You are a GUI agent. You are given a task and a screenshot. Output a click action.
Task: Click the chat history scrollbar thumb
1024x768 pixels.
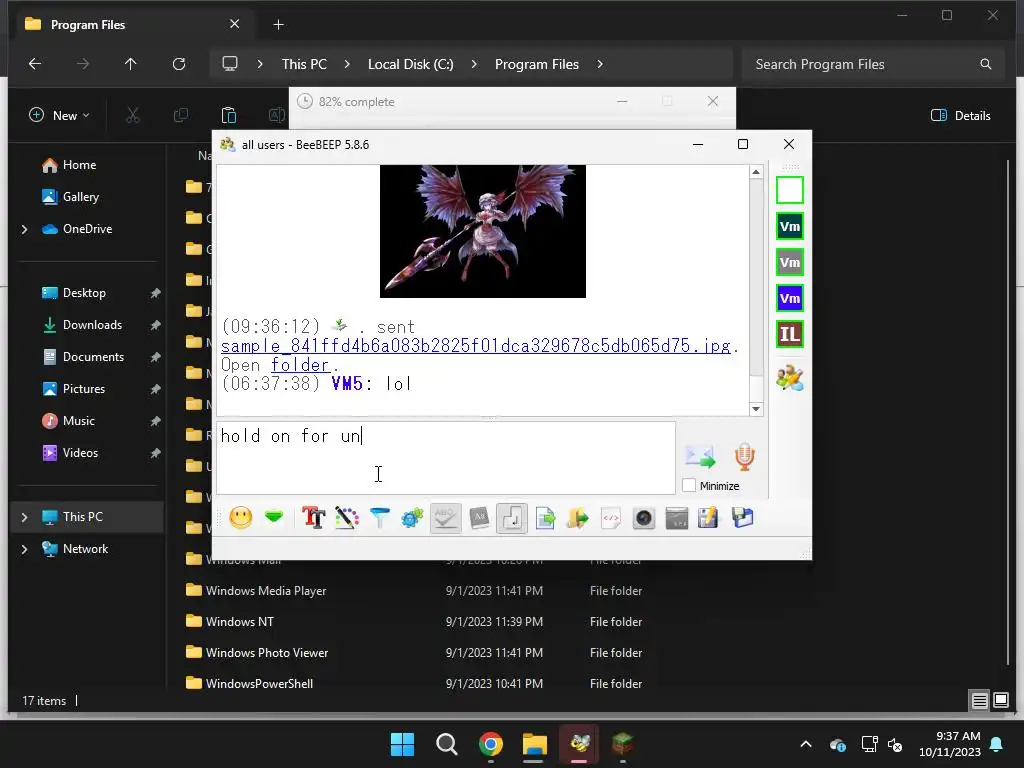(756, 277)
